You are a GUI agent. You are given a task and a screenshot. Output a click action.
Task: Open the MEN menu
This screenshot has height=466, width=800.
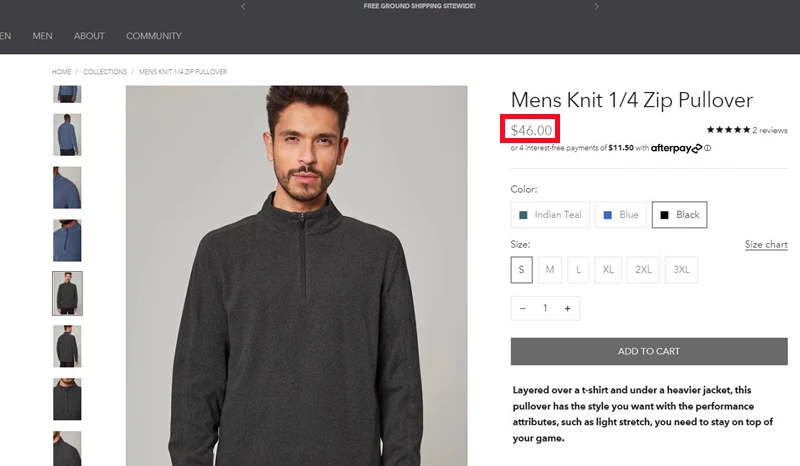42,36
